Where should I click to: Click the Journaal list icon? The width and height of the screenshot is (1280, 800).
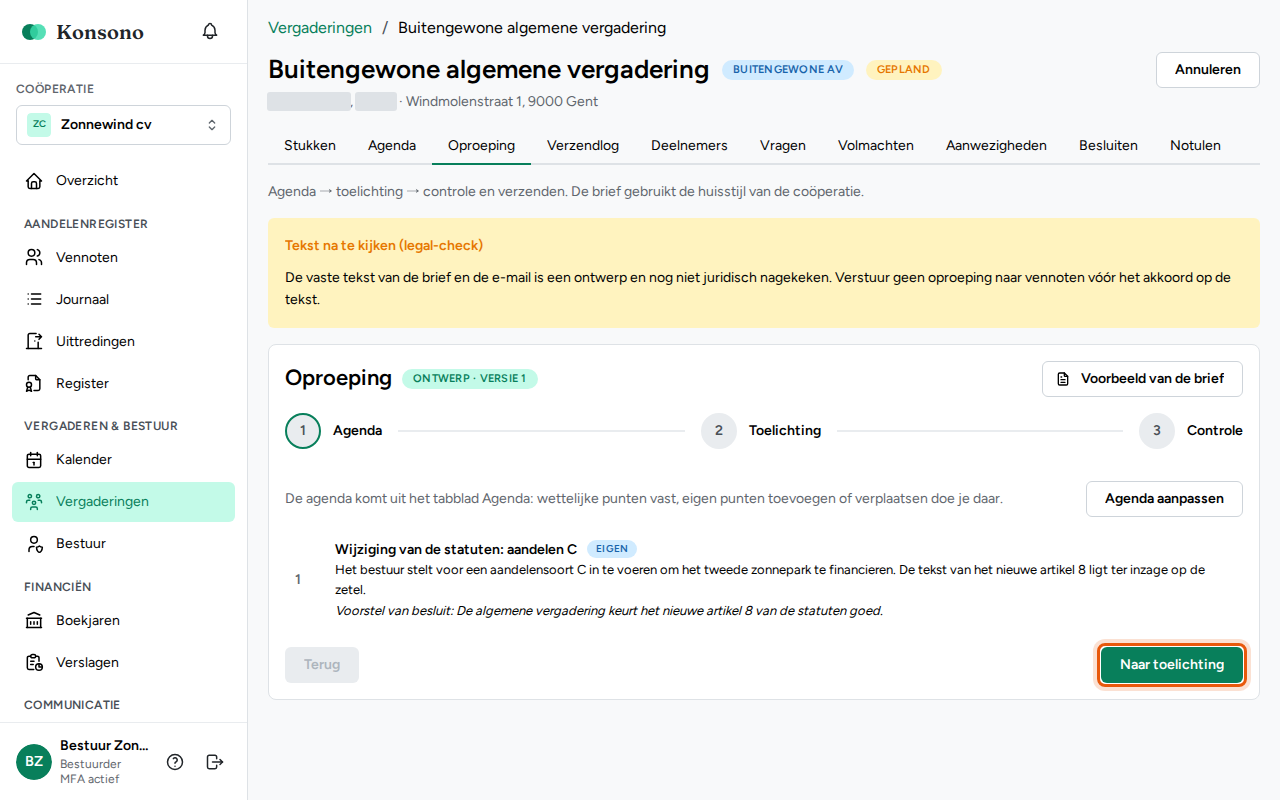[34, 300]
